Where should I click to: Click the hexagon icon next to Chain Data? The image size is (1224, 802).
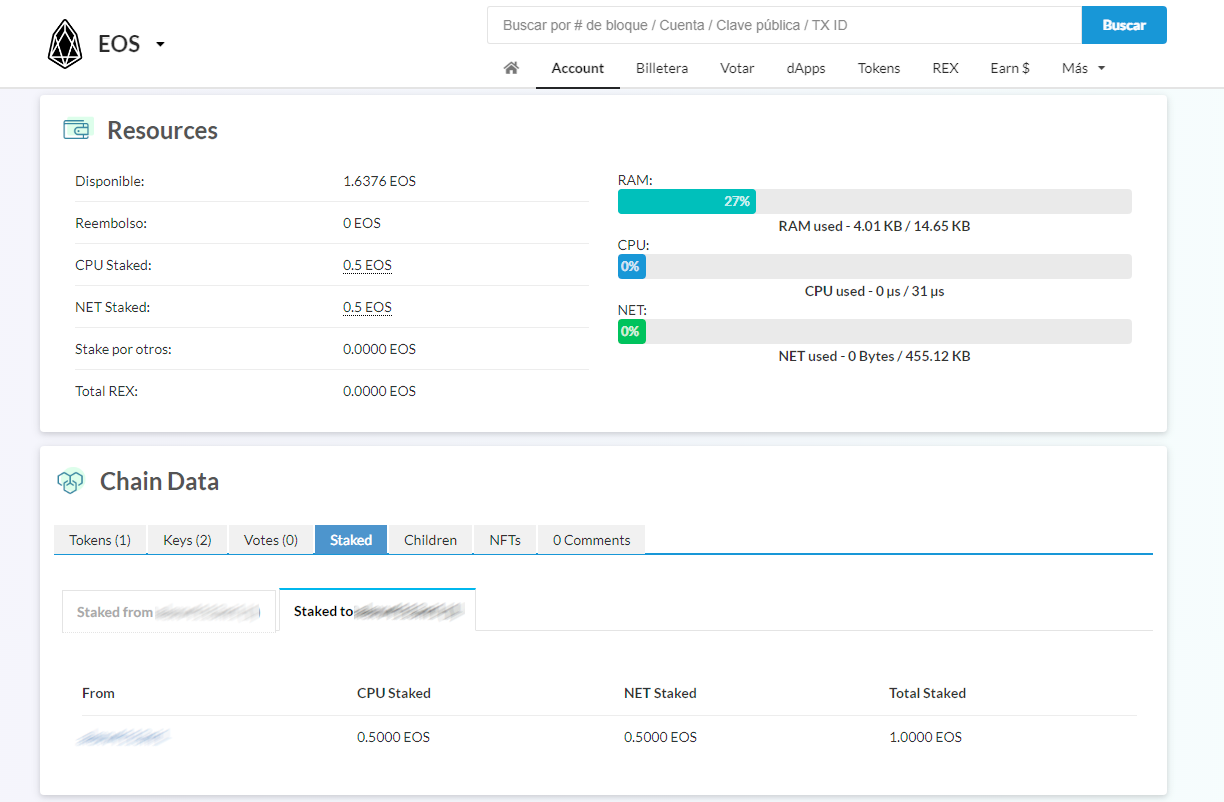click(70, 481)
